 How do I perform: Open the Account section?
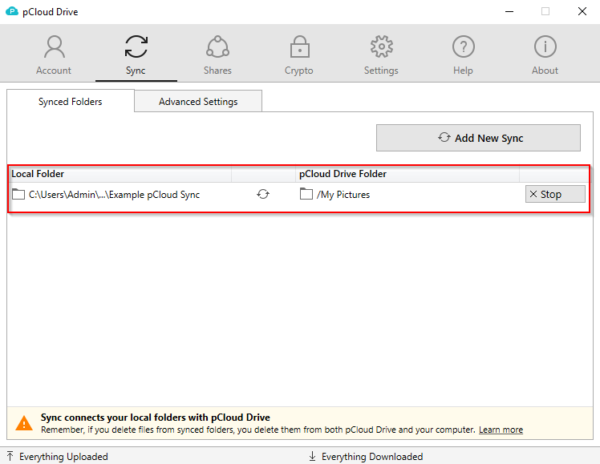pos(54,55)
